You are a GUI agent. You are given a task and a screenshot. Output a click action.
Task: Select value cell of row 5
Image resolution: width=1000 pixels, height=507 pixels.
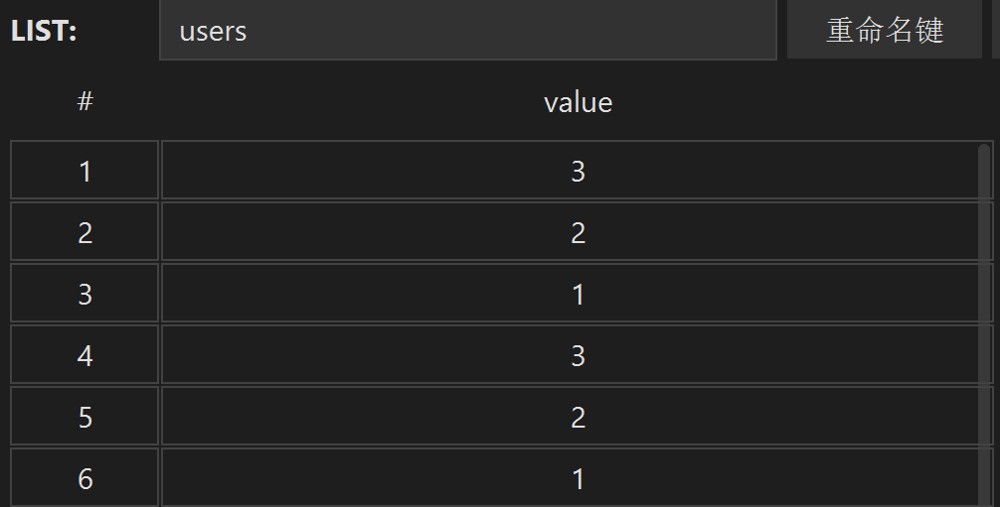[577, 416]
